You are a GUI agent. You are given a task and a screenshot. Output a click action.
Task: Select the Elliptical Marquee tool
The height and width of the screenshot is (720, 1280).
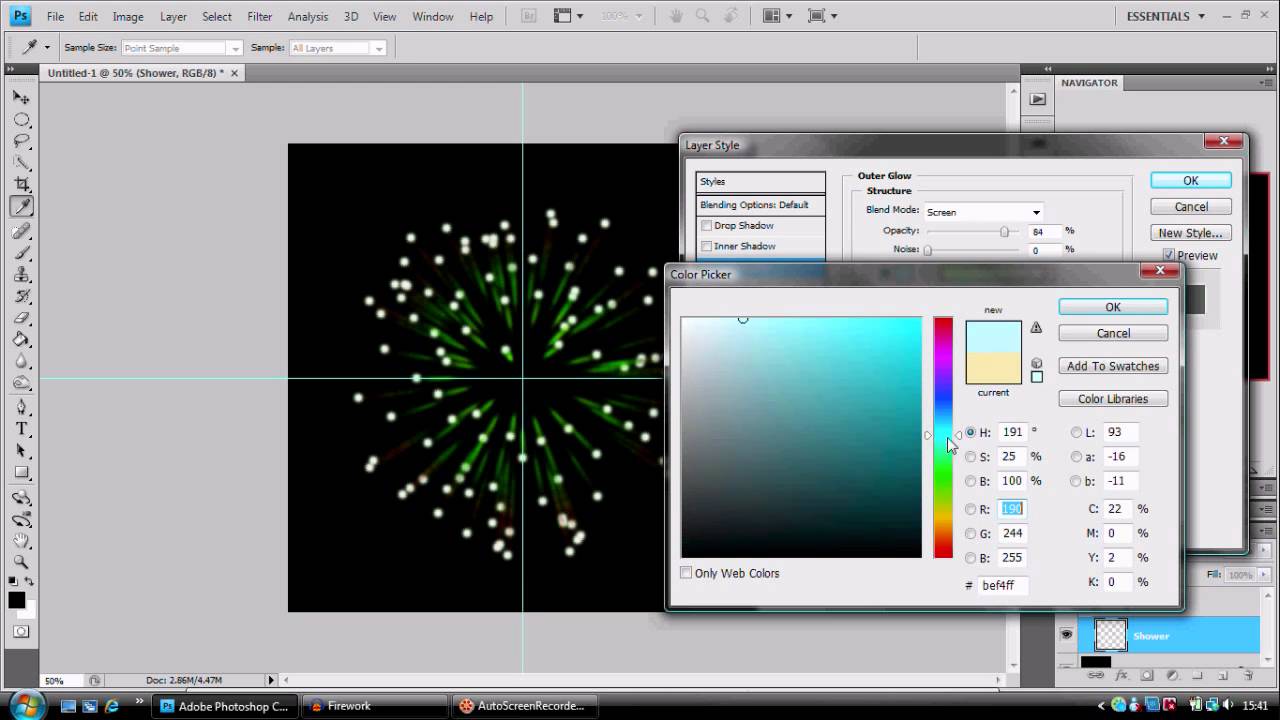pyautogui.click(x=21, y=120)
